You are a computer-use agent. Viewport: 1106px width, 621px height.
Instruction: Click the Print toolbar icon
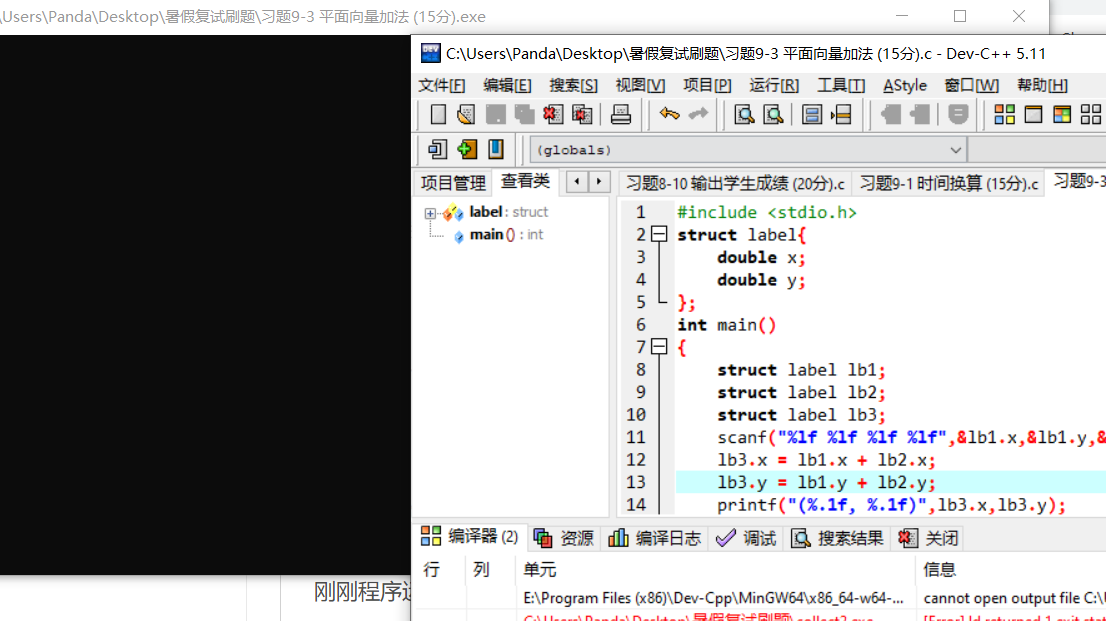(x=620, y=114)
